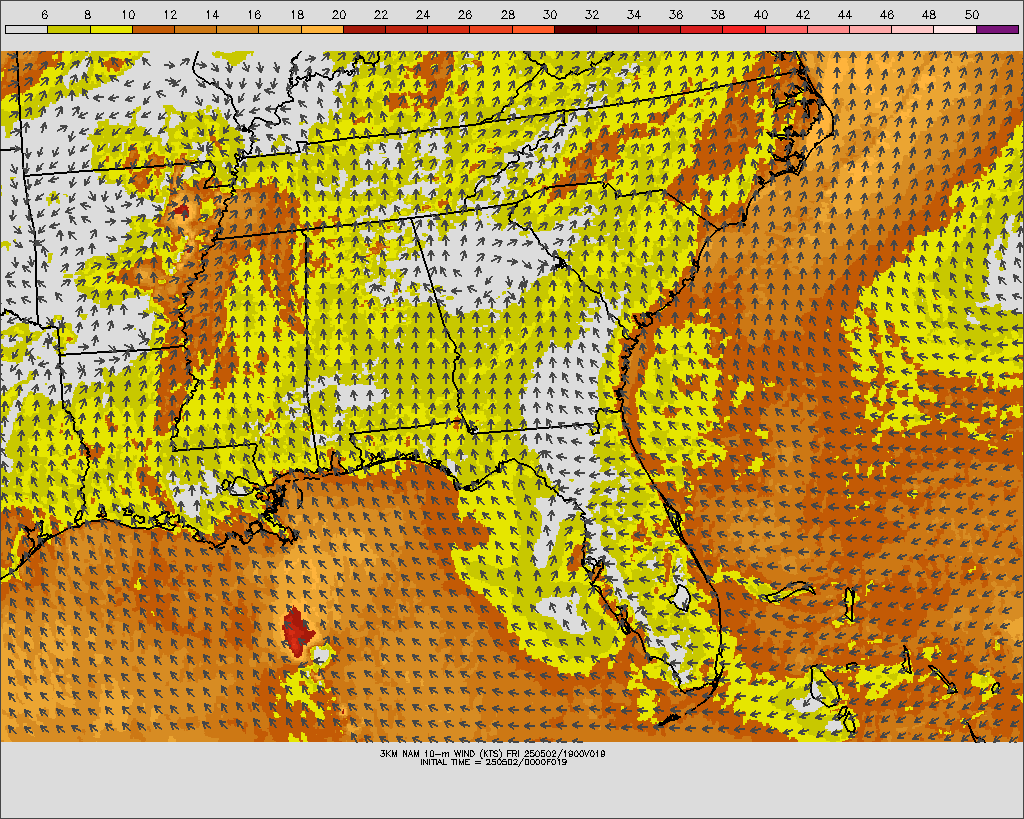Click the legend label "44"
Image resolution: width=1024 pixels, height=819 pixels.
pos(845,14)
